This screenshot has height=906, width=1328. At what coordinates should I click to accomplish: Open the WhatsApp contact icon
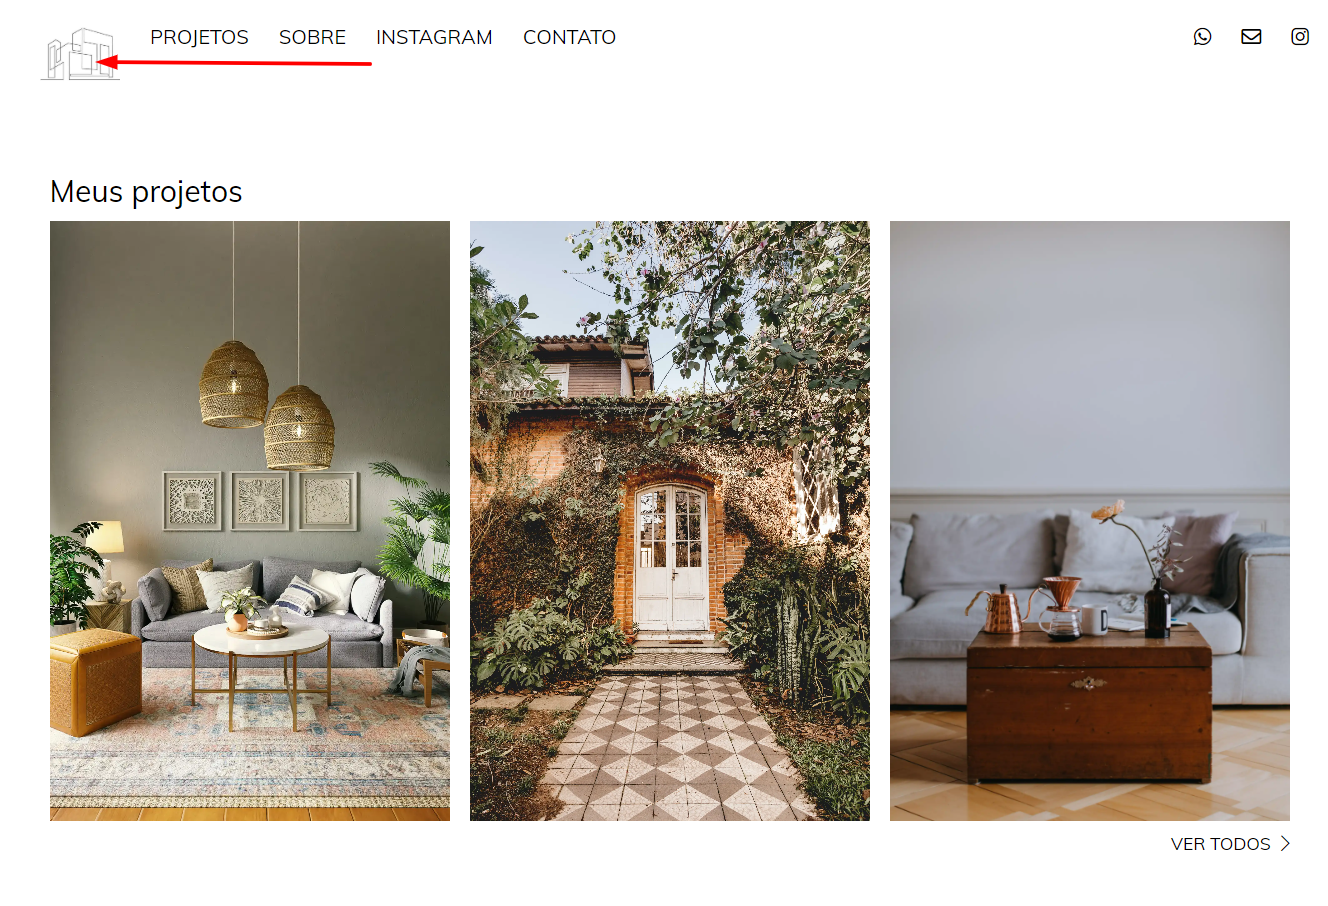1202,37
